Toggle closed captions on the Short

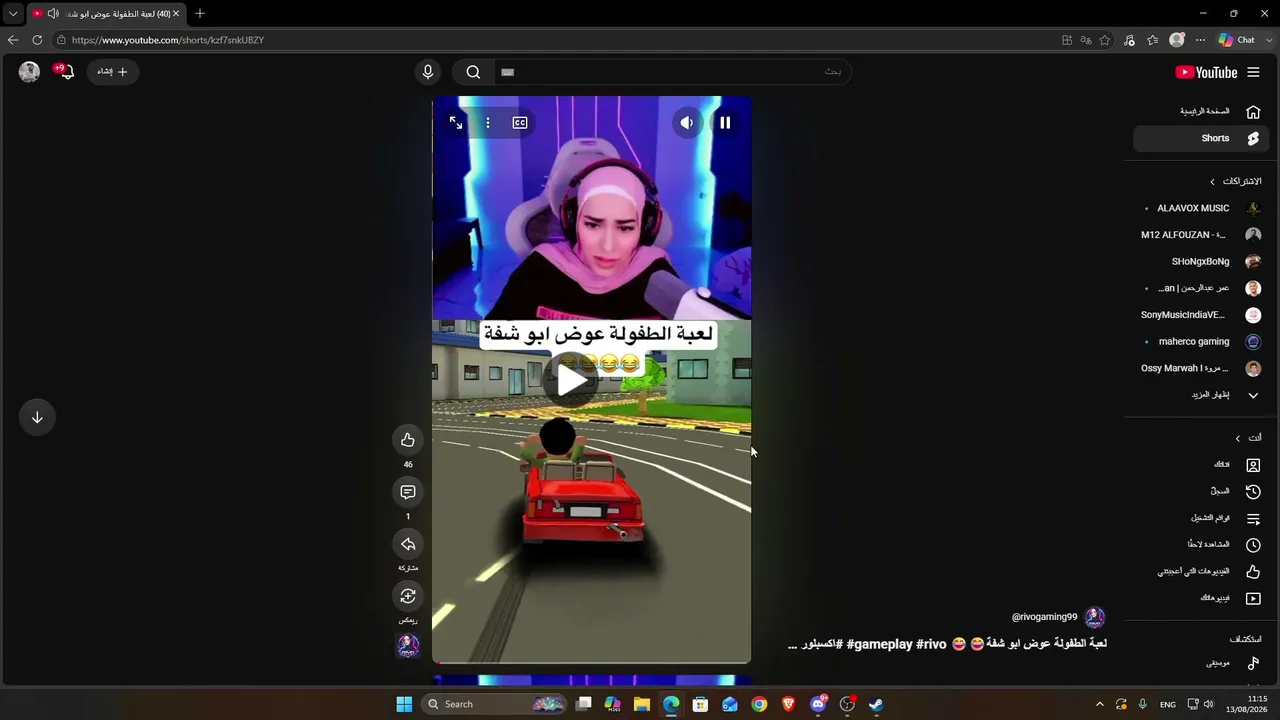[x=520, y=123]
